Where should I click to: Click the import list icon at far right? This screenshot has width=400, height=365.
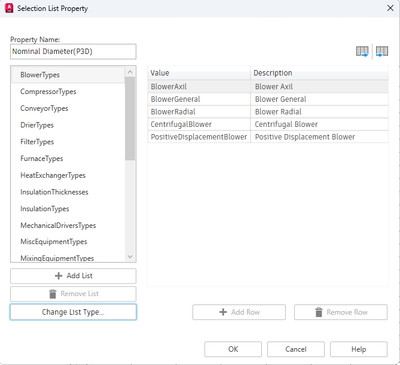tap(382, 51)
